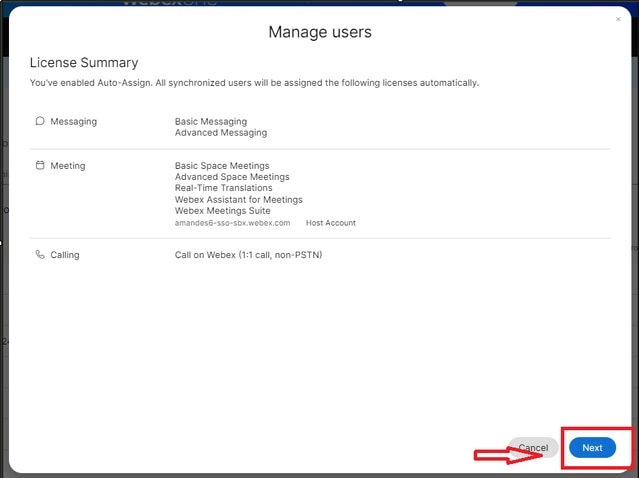Close the Manage users dialog
Screen dimensions: 639x478
click(x=618, y=19)
